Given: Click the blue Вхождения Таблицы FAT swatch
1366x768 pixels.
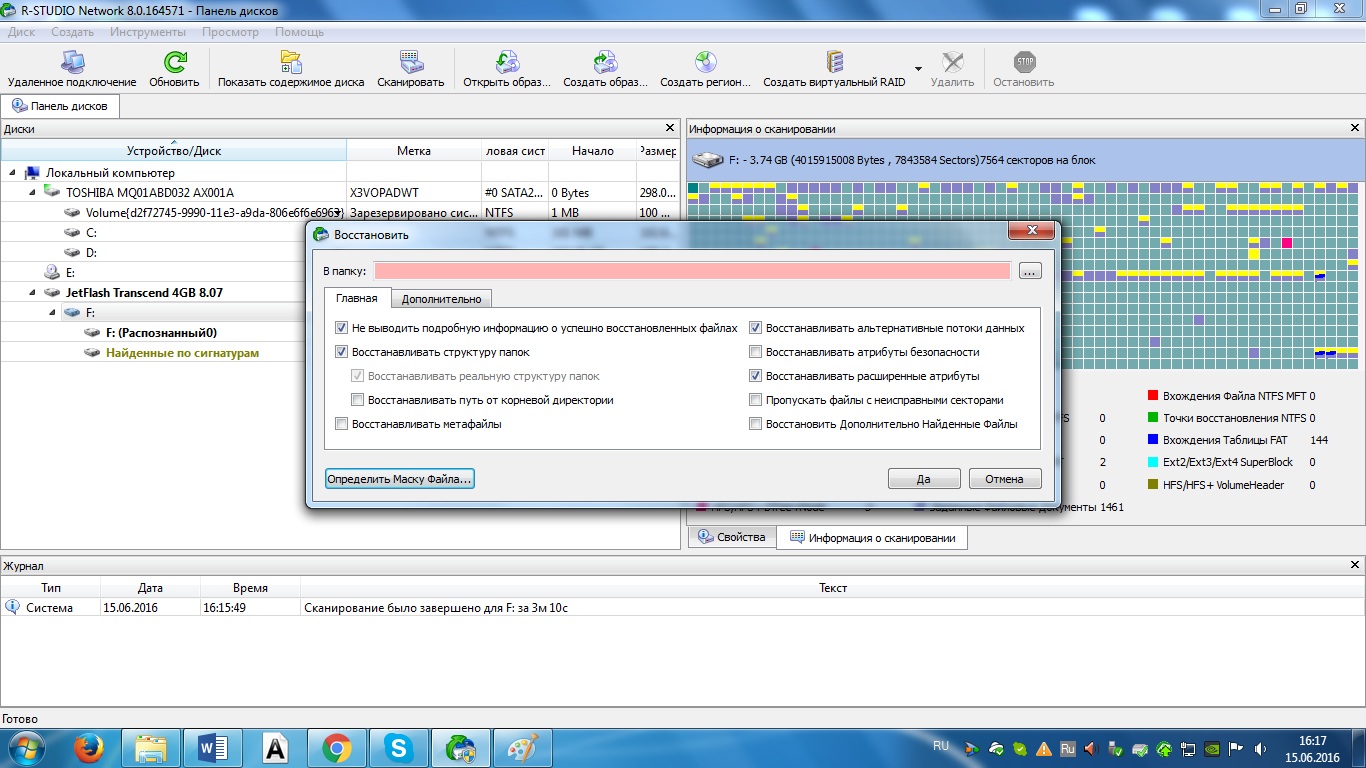Looking at the screenshot, I should pyautogui.click(x=1153, y=440).
